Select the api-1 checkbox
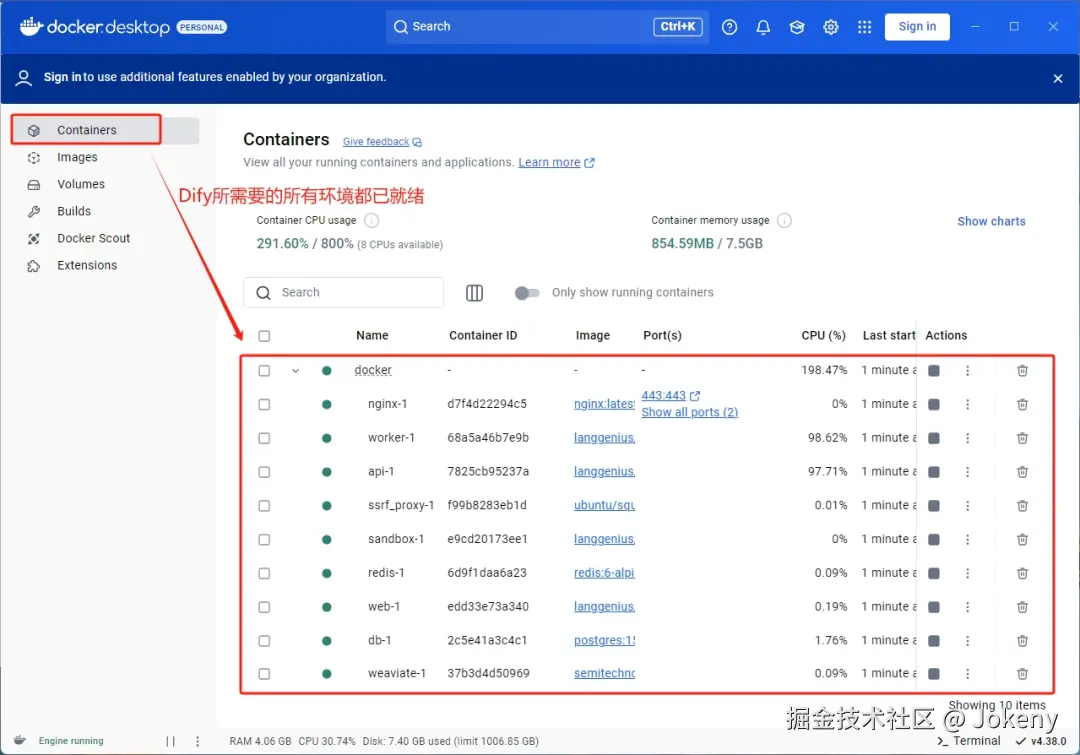 (264, 472)
